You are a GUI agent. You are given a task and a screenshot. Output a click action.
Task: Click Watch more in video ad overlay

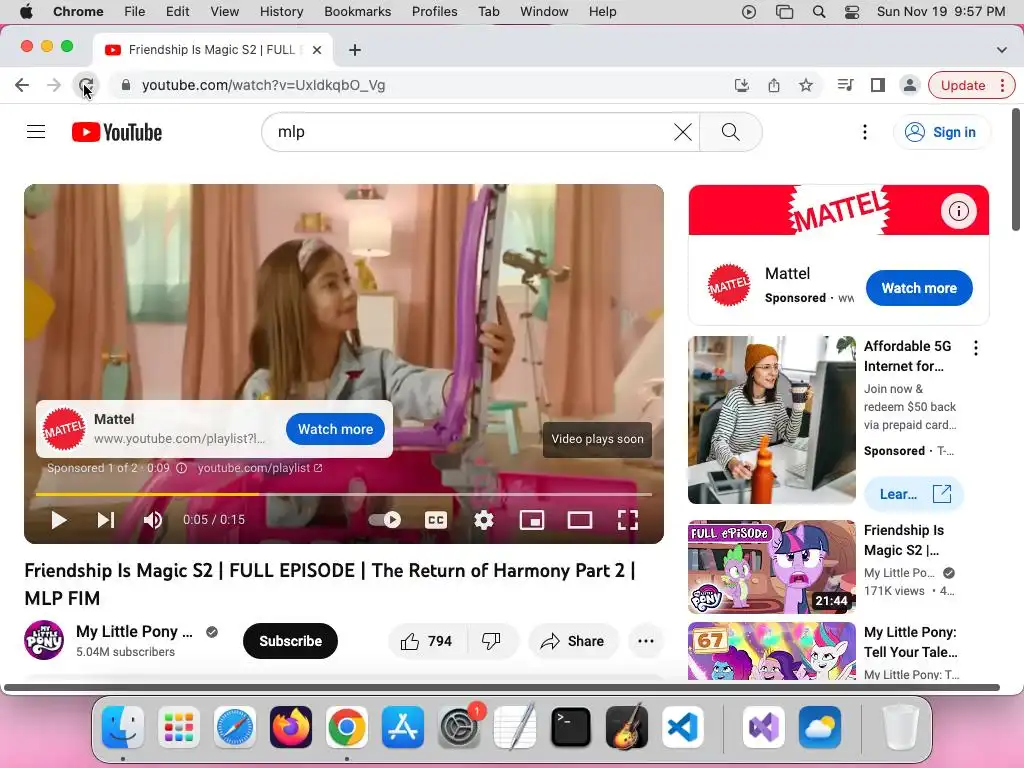[x=335, y=429]
